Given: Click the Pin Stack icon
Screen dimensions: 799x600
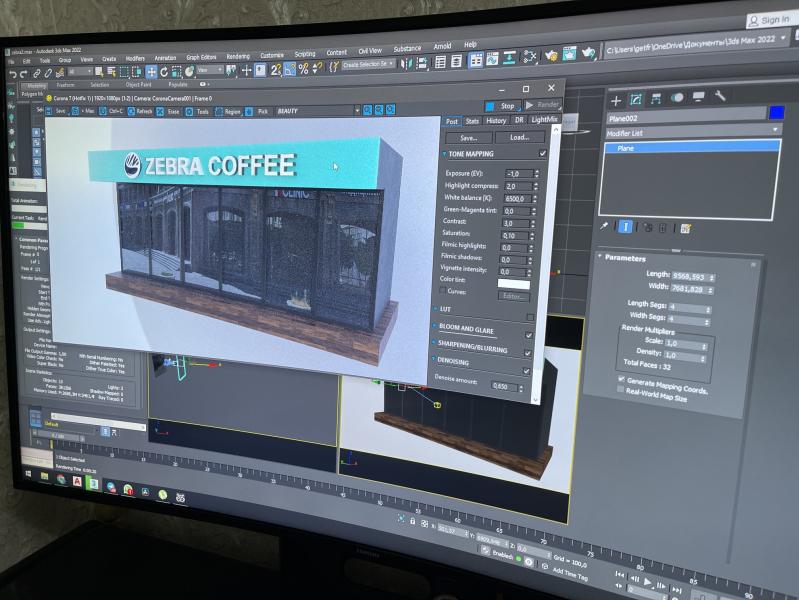Looking at the screenshot, I should 604,226.
